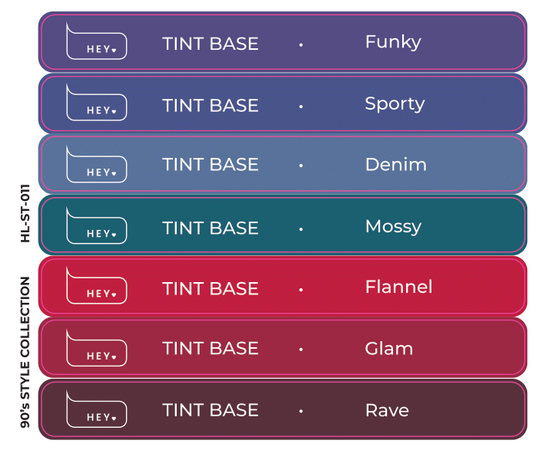Click the HEY logo on the Rave label
Image resolution: width=550 pixels, height=450 pixels.
96,409
